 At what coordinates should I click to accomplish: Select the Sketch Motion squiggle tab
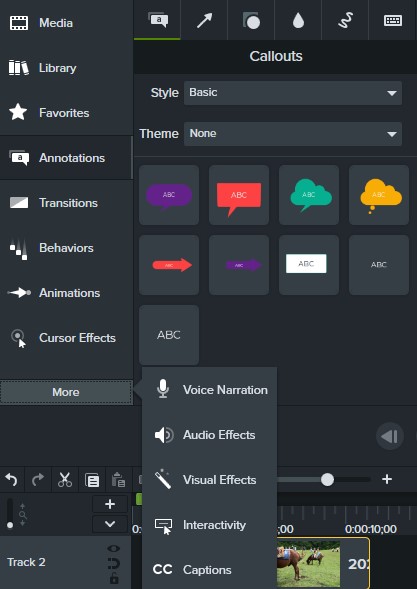[345, 20]
